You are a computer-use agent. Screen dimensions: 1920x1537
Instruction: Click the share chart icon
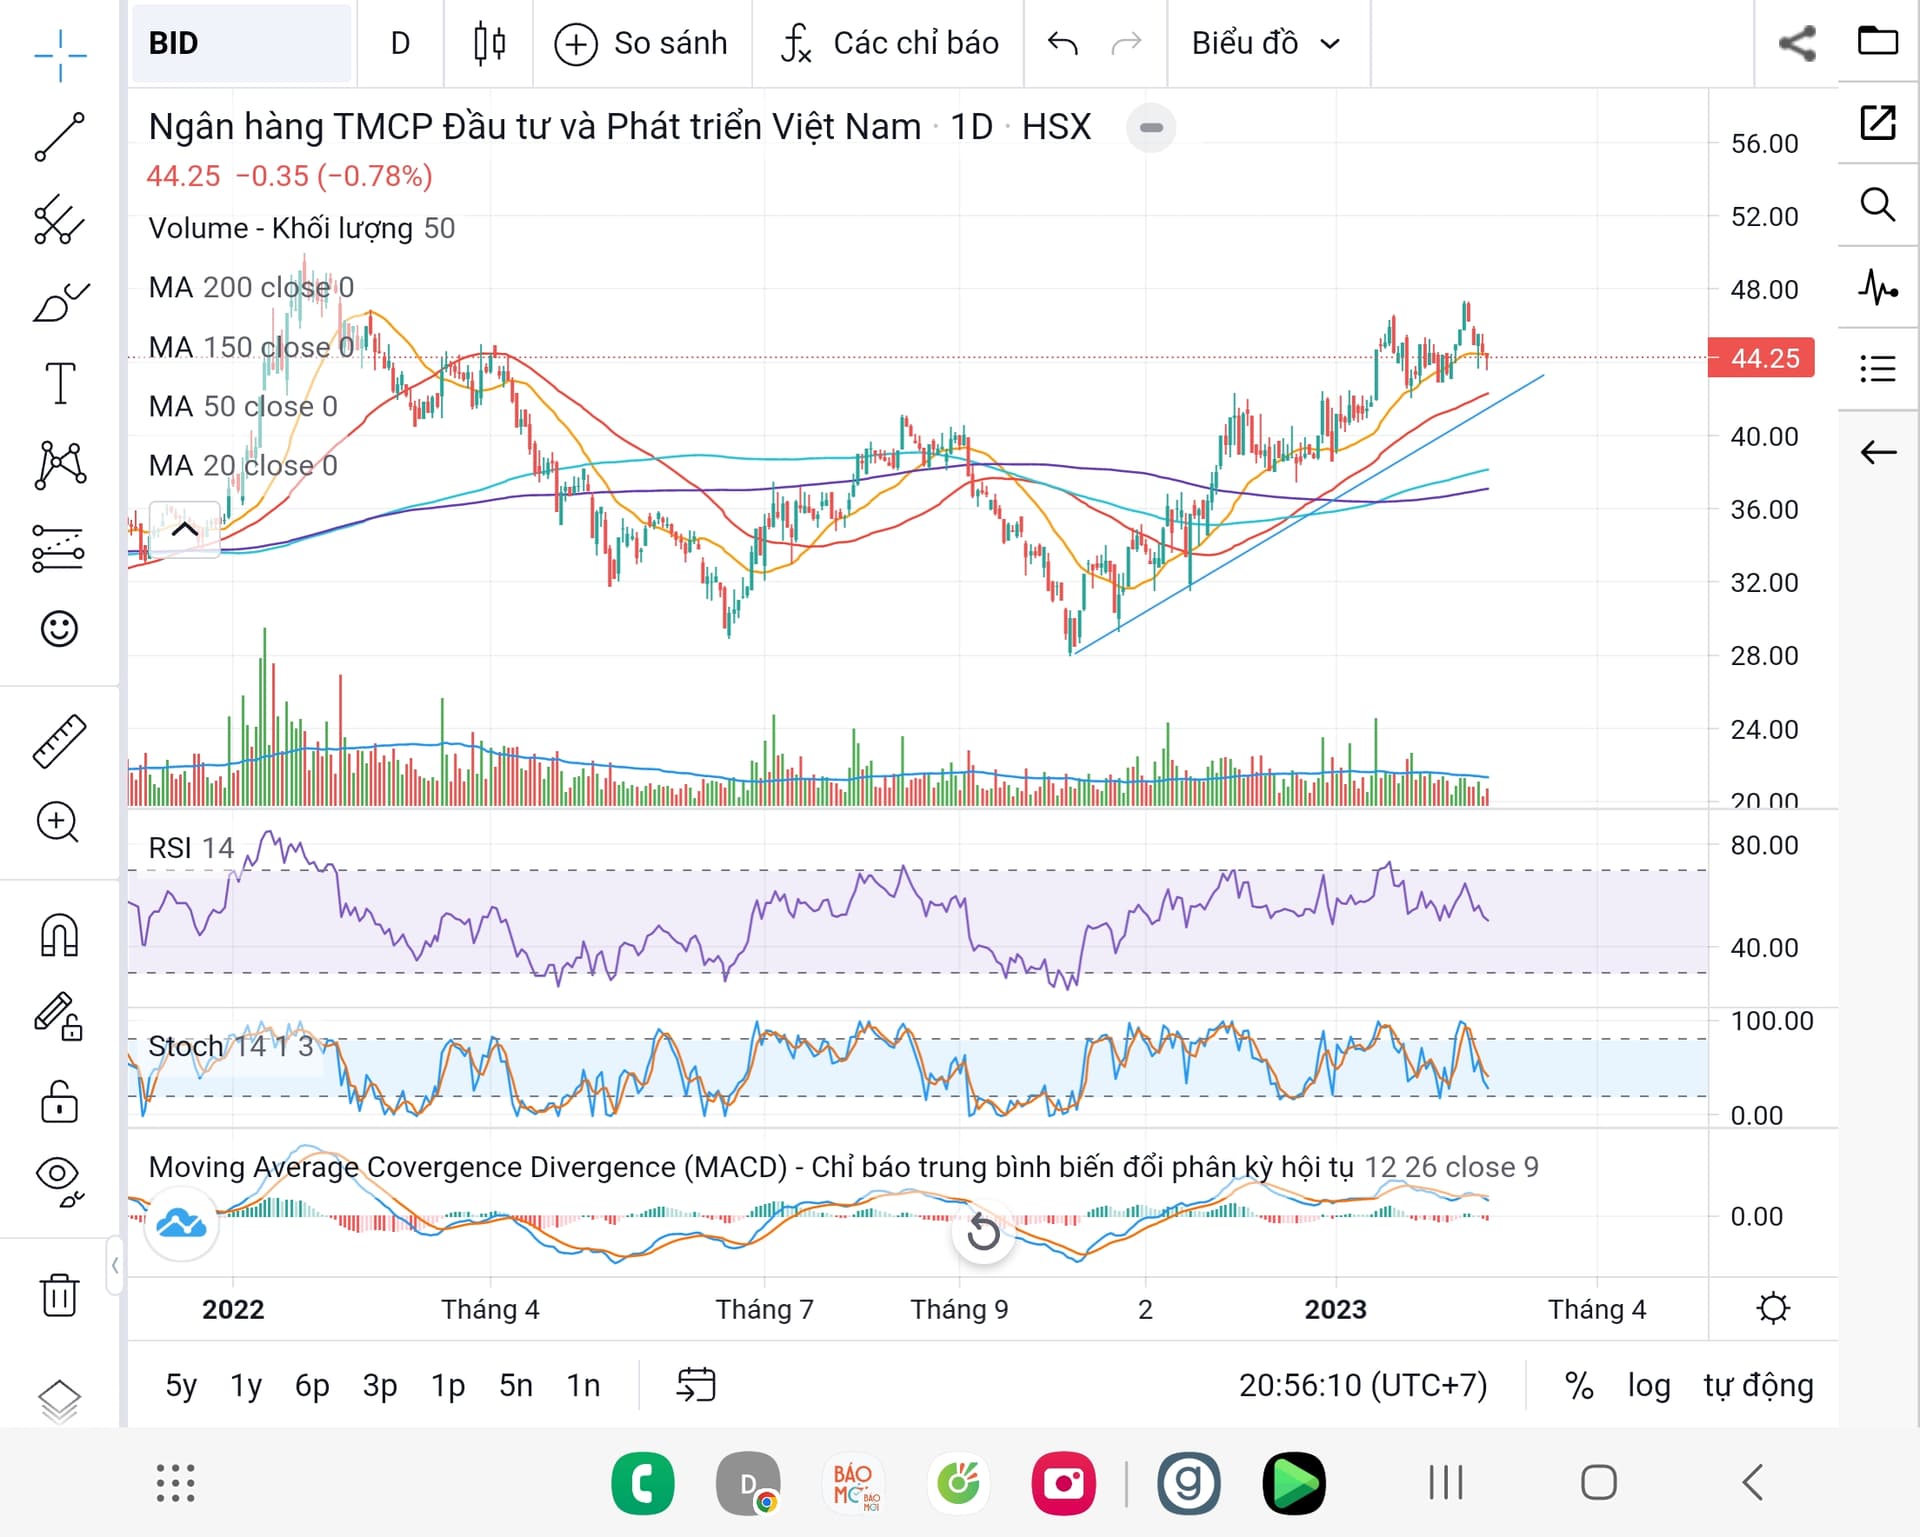[x=1796, y=43]
